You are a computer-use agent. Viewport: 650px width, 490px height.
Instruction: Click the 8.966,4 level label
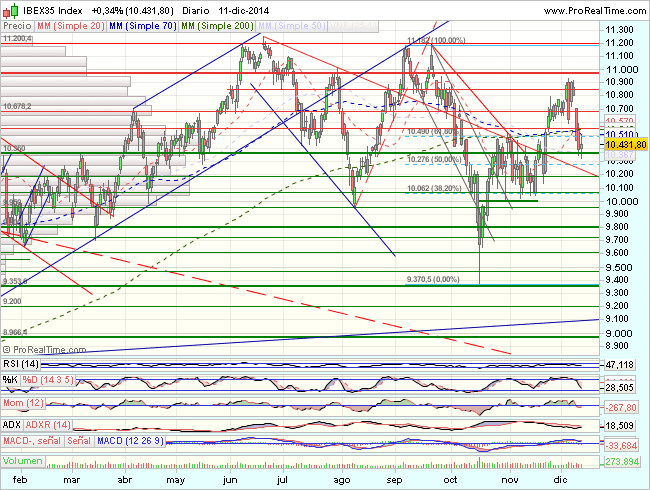[15, 332]
